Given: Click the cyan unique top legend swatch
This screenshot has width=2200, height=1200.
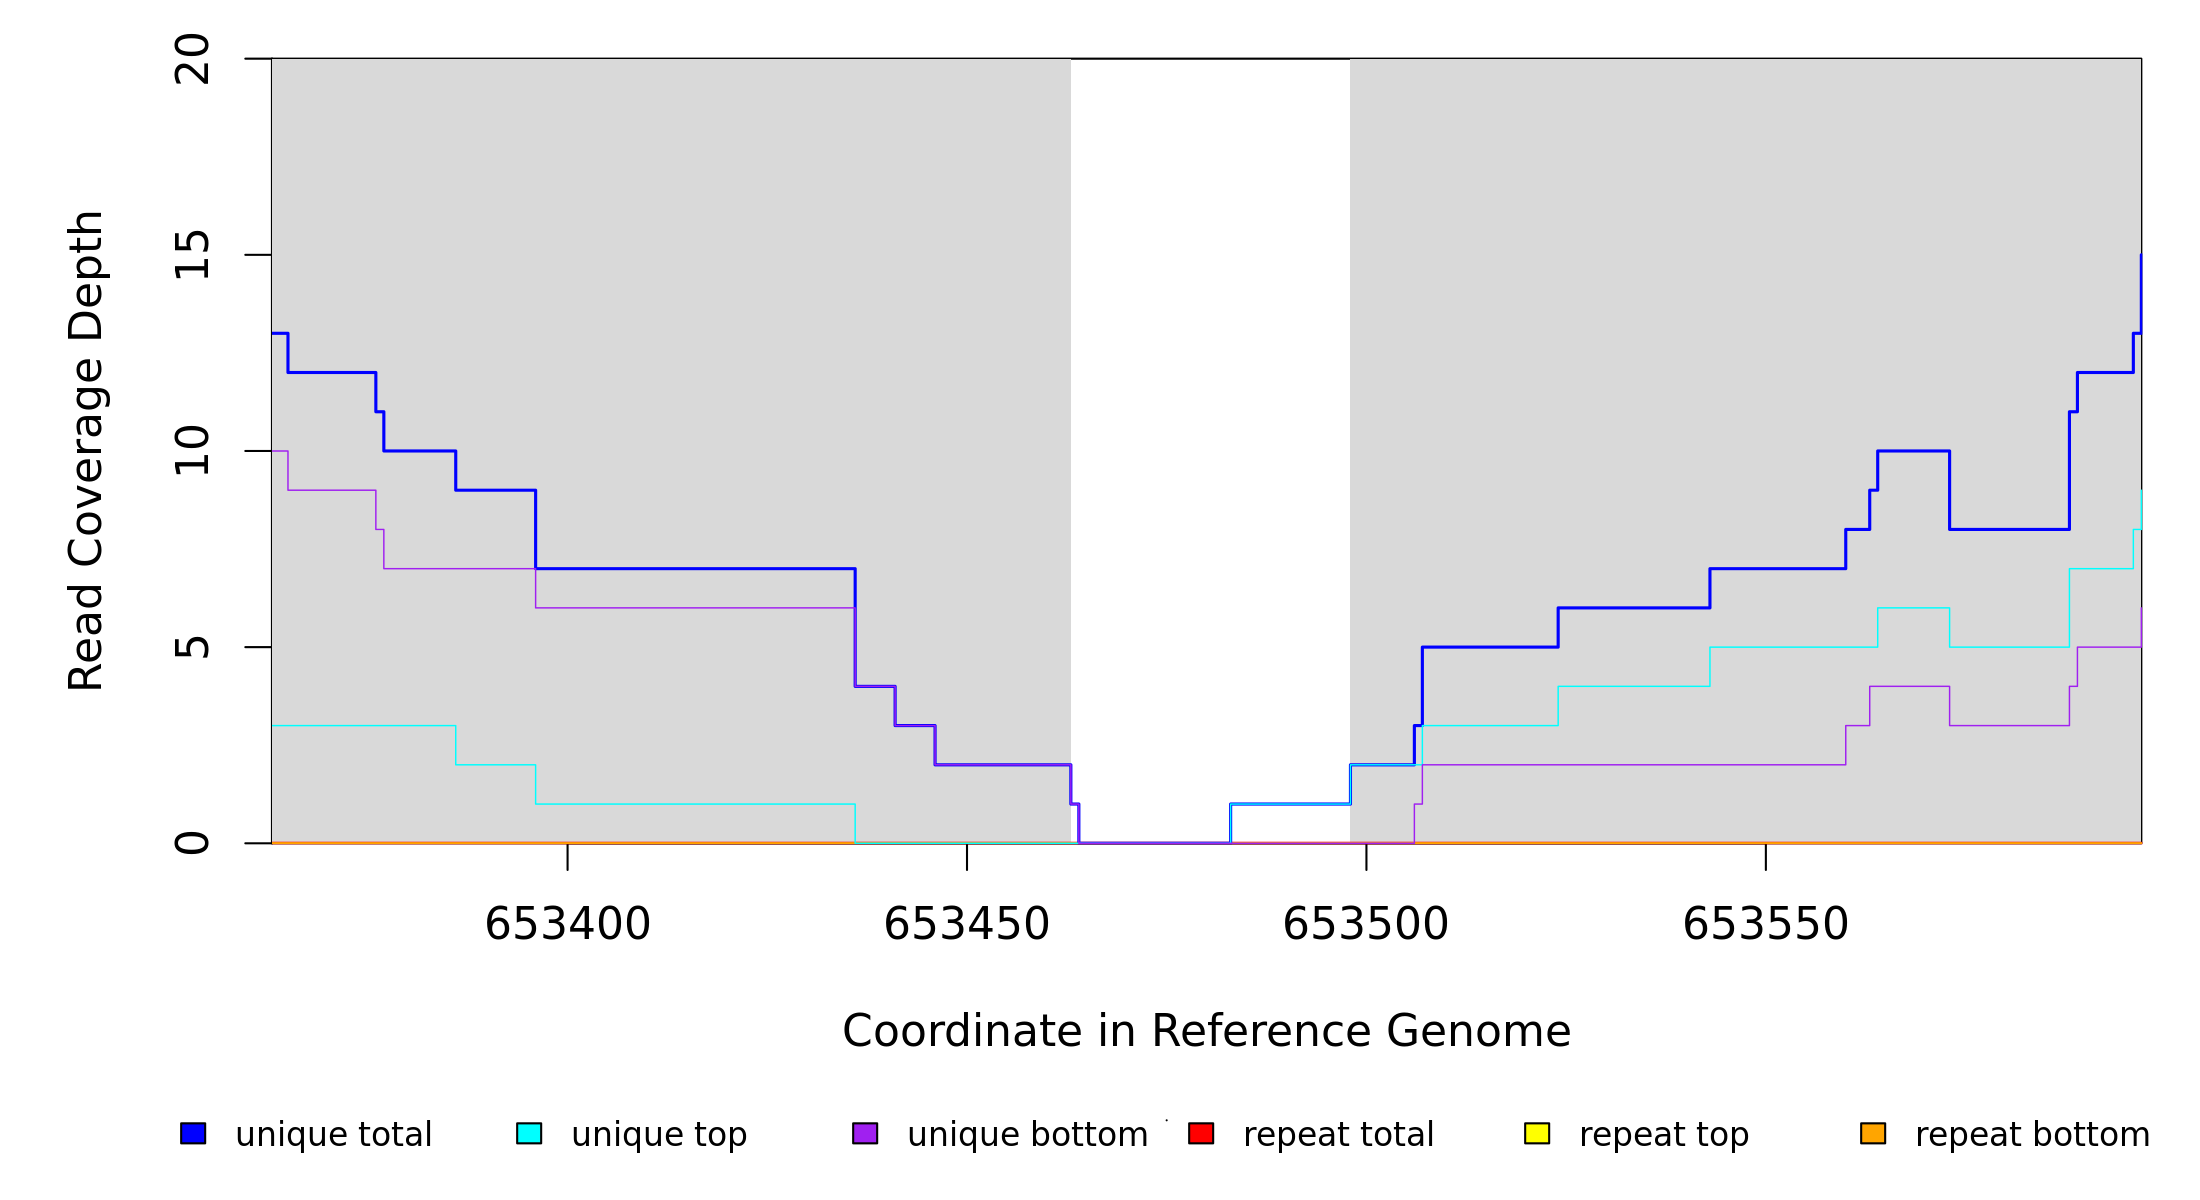Looking at the screenshot, I should pos(529,1133).
